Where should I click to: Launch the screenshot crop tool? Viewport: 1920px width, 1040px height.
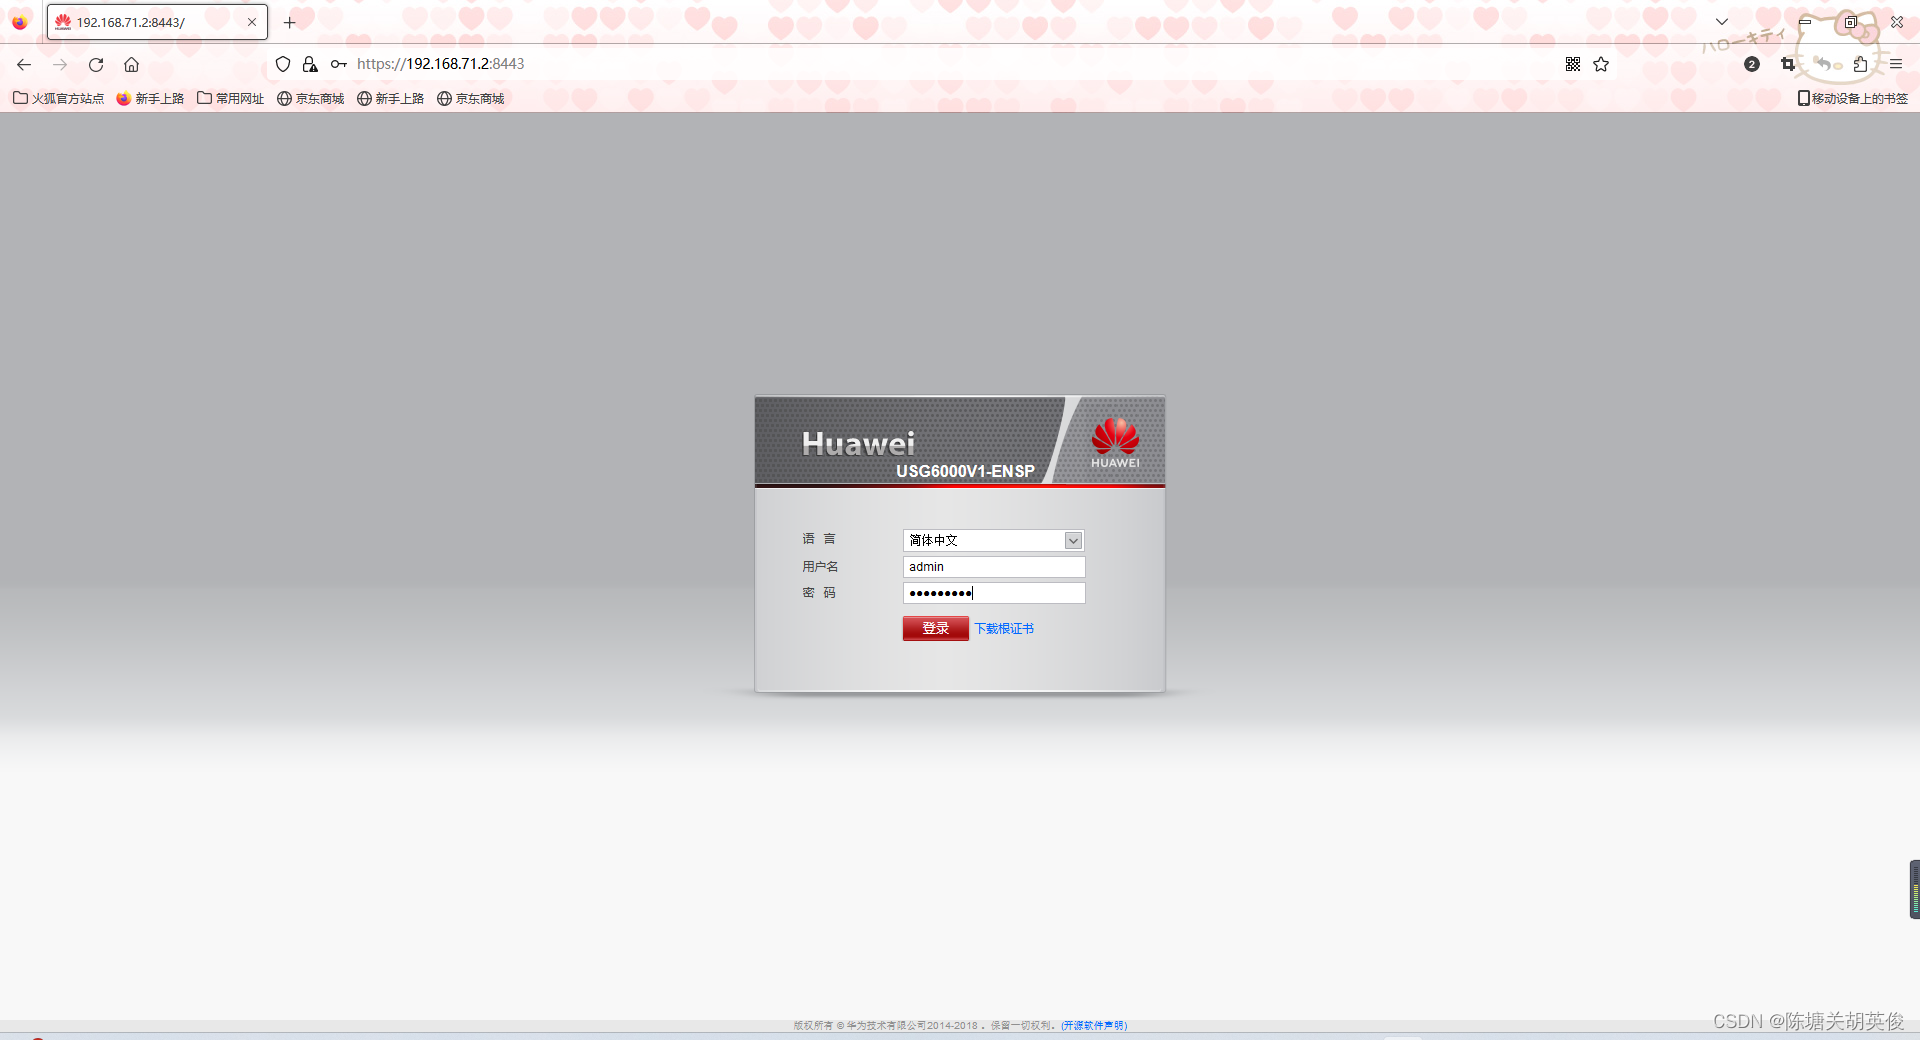click(1788, 64)
